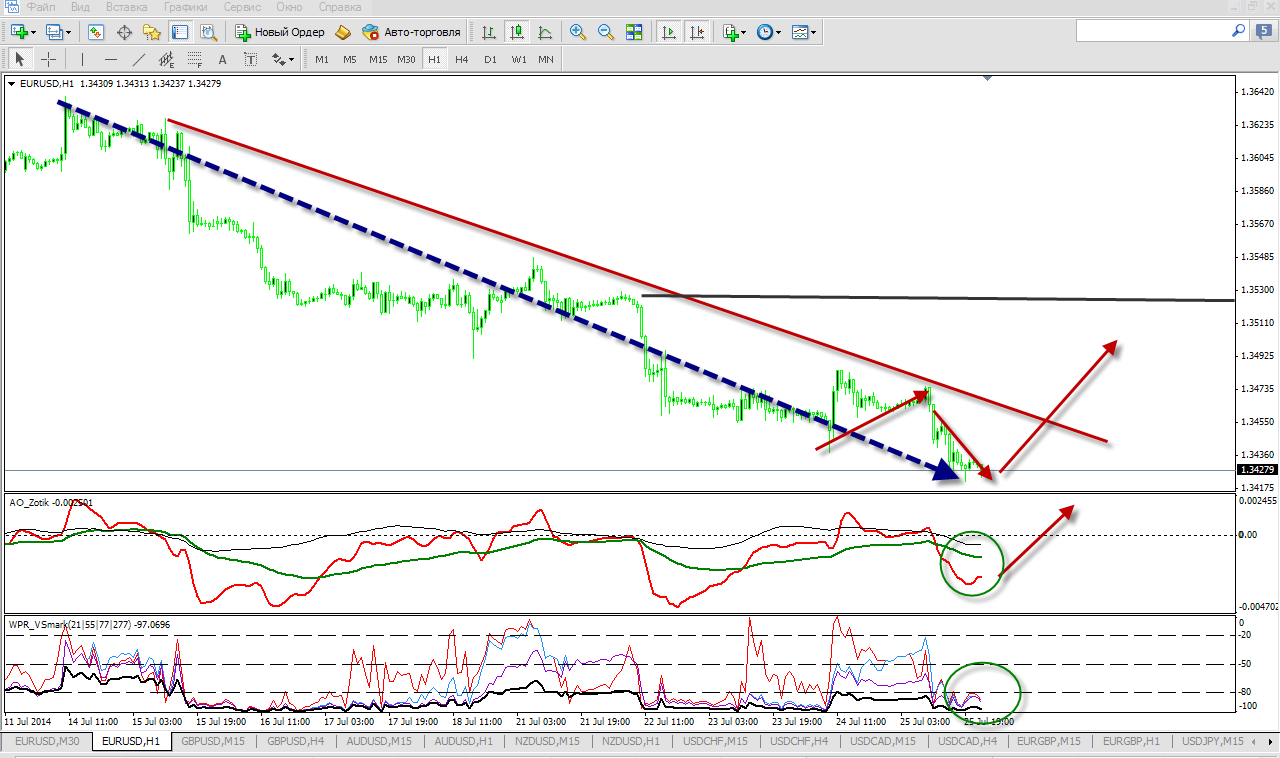Toggle candlestick chart display mode
This screenshot has width=1280, height=758.
(518, 32)
